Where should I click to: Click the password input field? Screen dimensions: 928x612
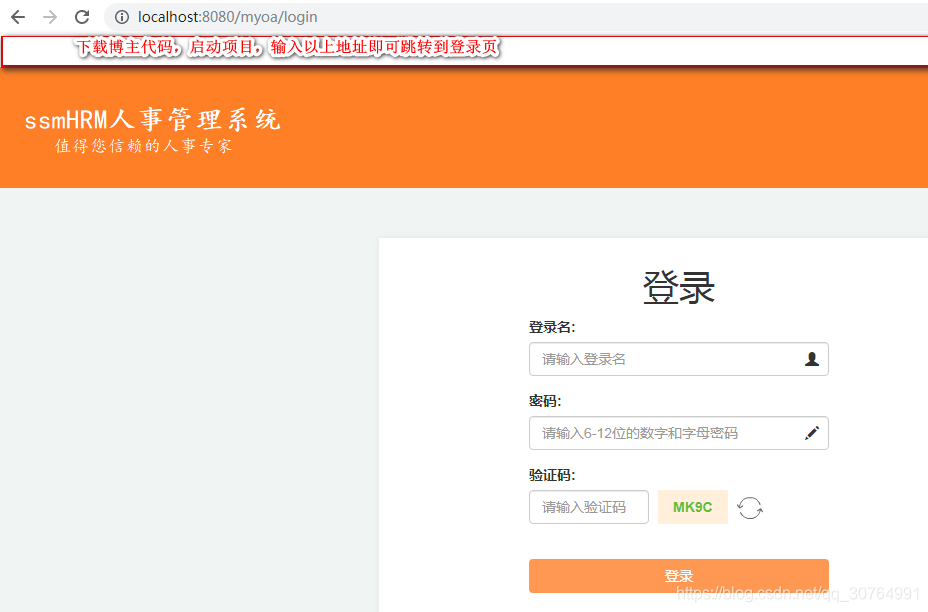click(x=650, y=433)
